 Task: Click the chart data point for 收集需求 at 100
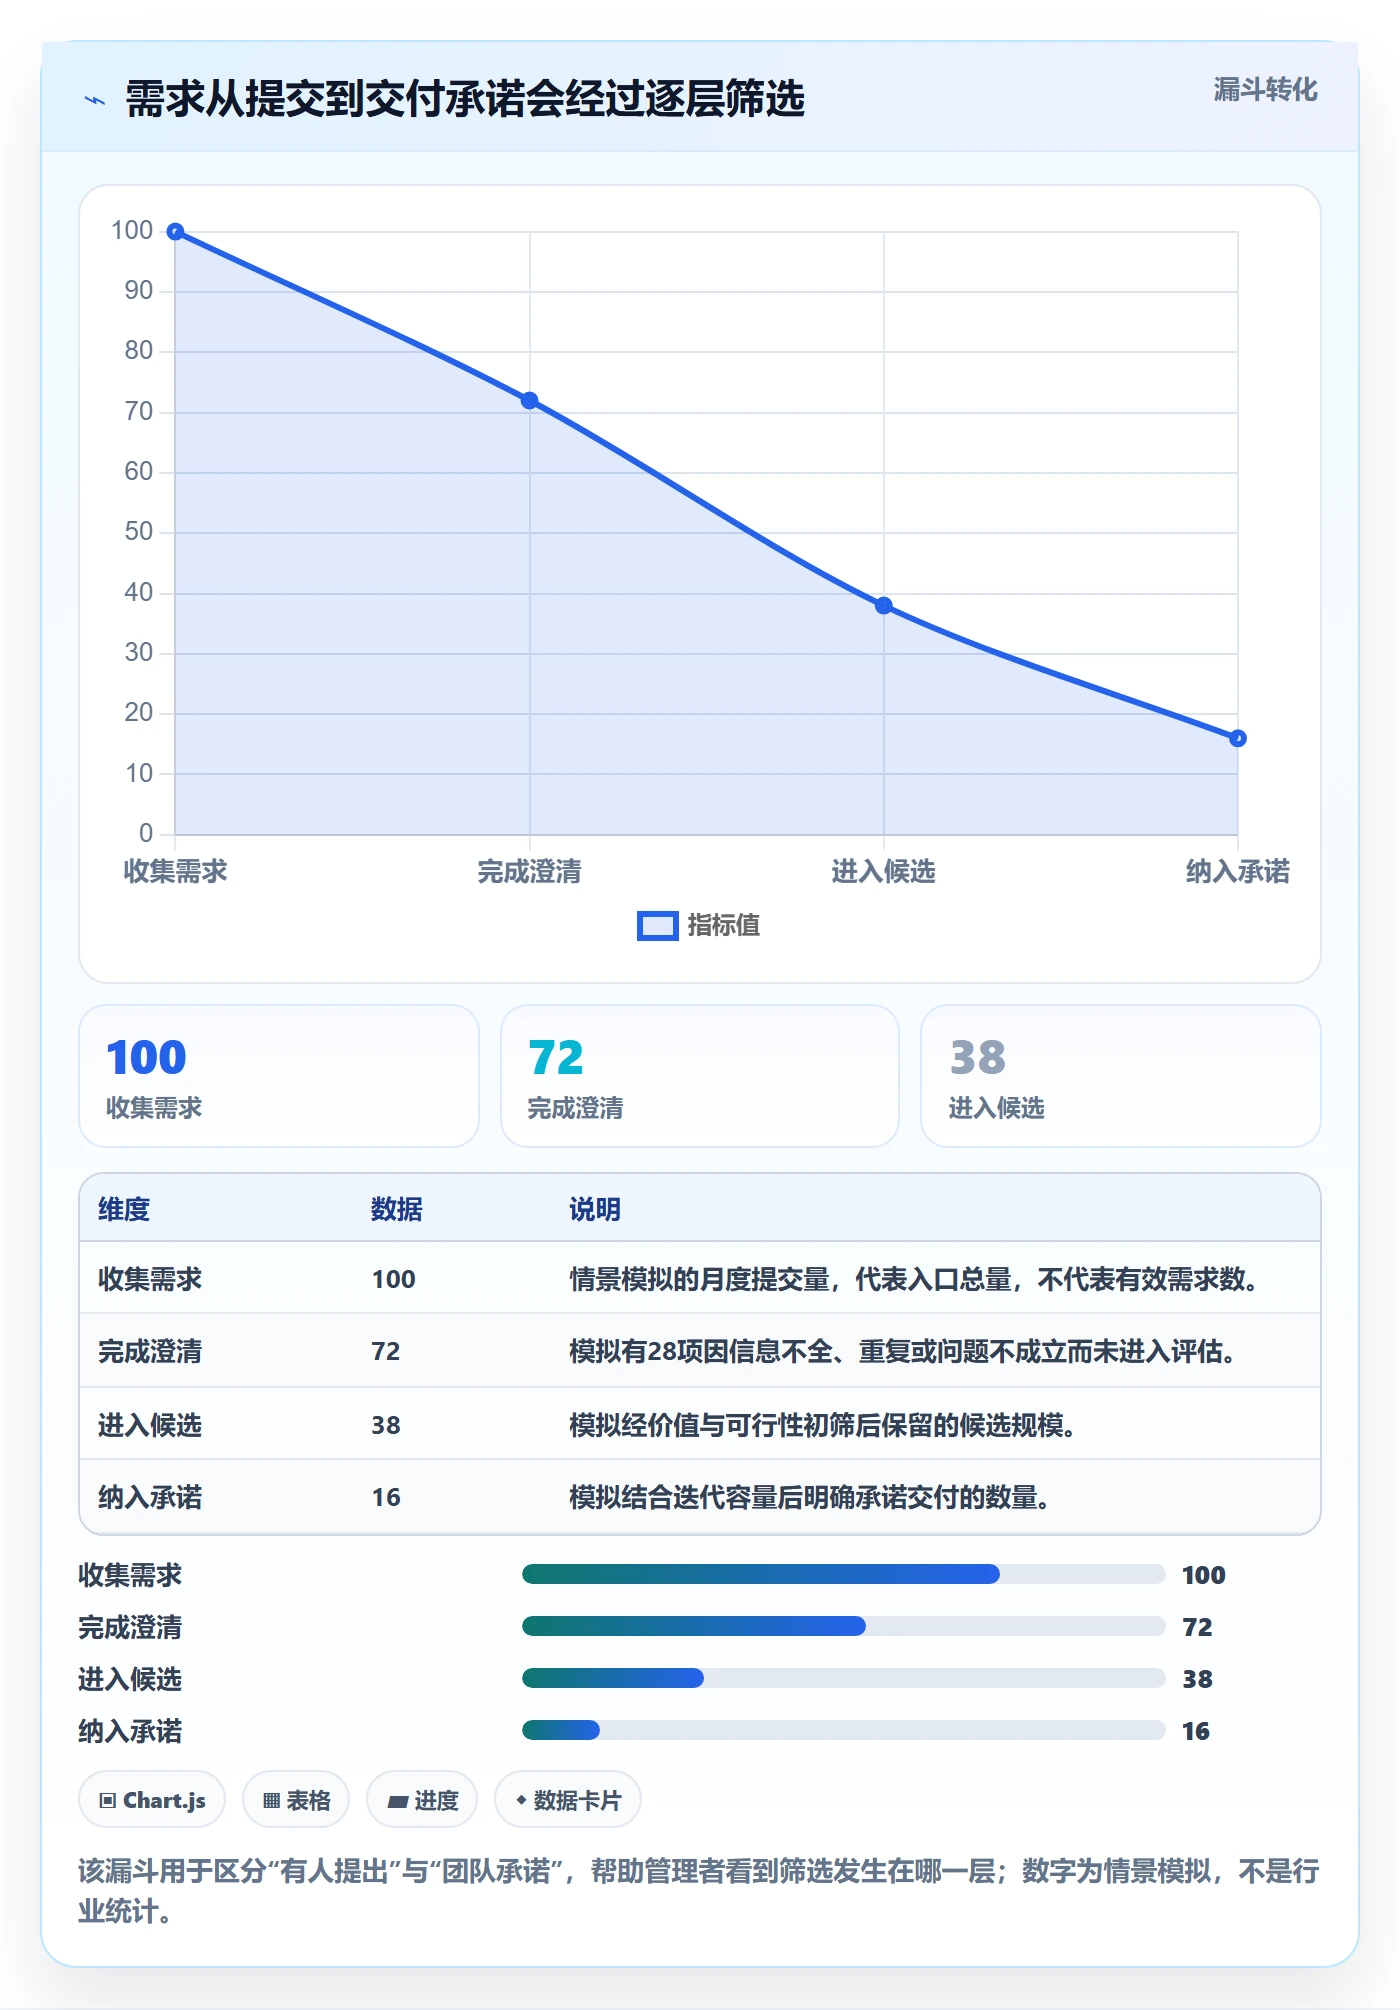[x=175, y=232]
